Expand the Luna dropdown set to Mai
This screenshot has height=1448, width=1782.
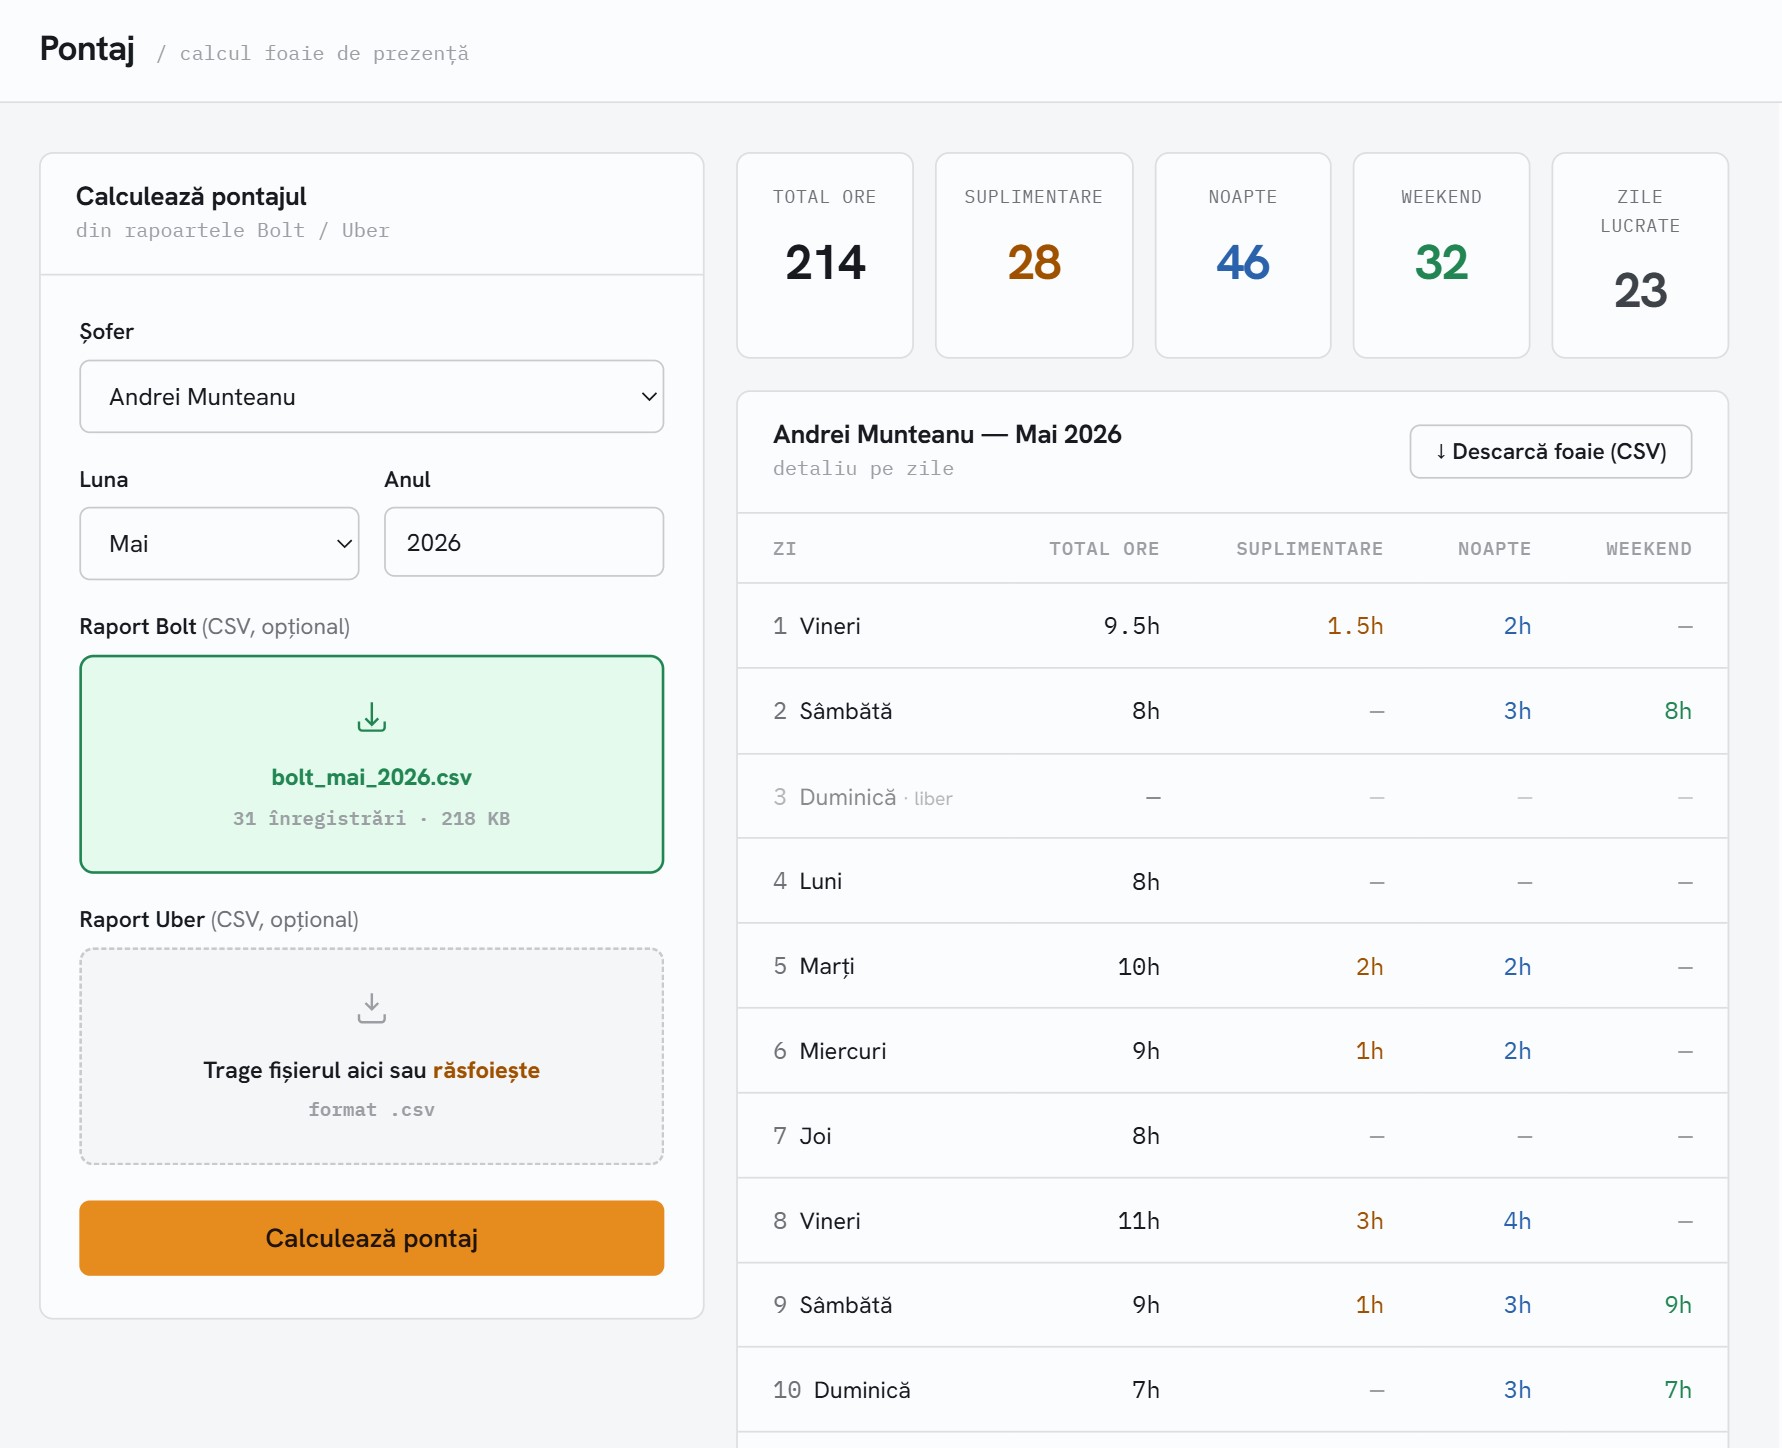(x=219, y=543)
